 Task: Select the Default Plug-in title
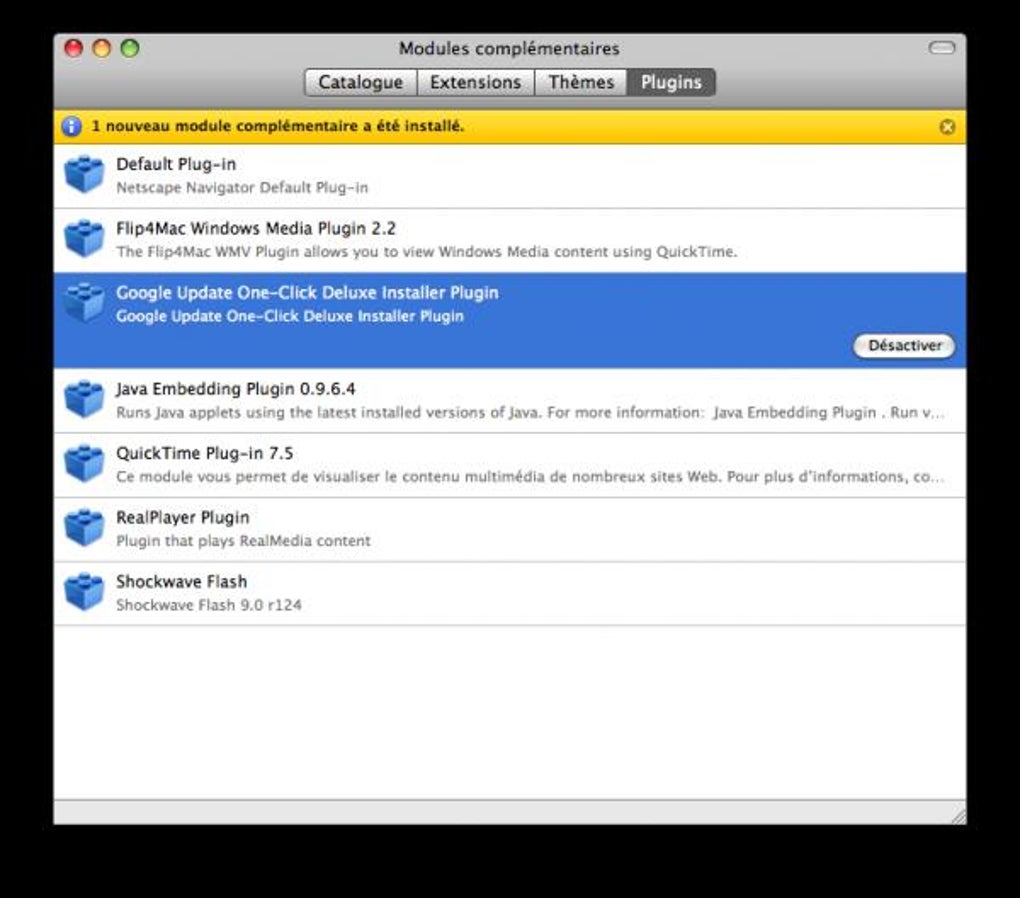tap(176, 165)
